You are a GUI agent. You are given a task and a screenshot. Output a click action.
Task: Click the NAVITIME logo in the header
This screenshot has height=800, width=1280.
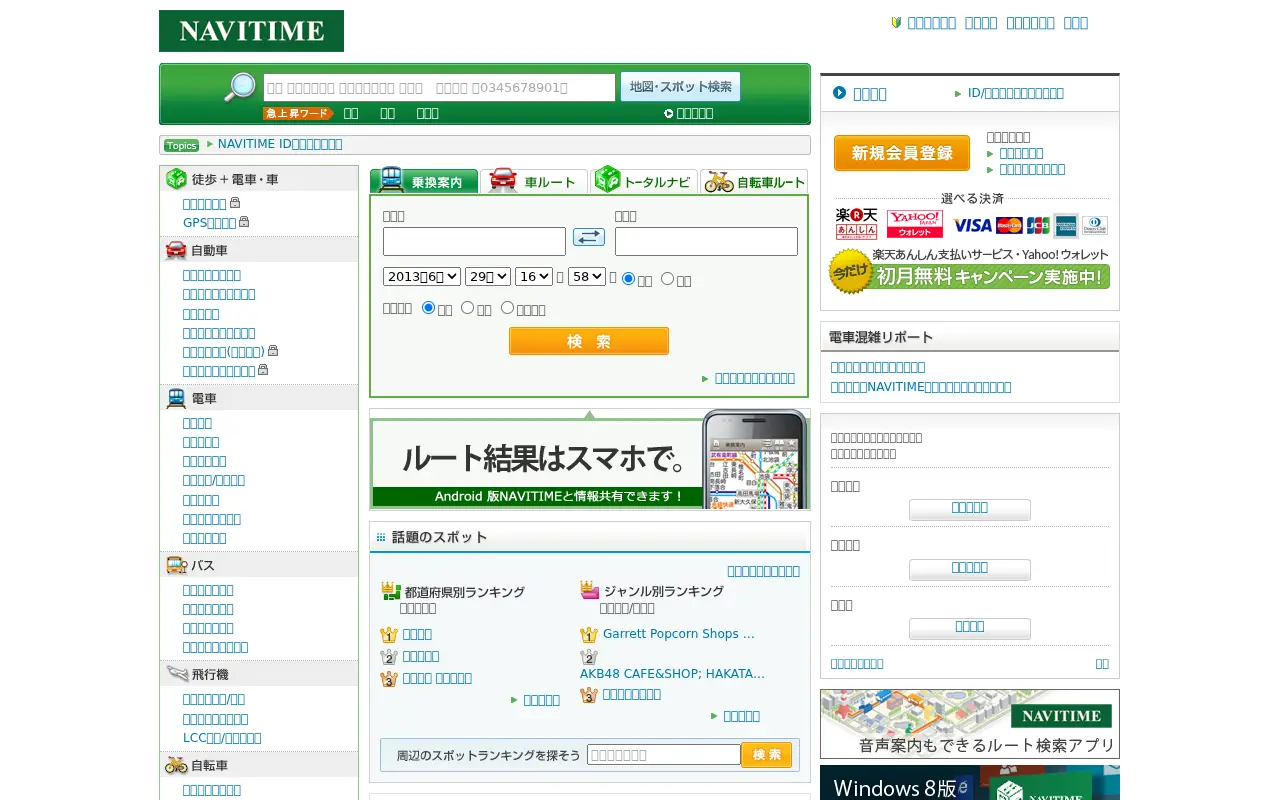(x=251, y=31)
